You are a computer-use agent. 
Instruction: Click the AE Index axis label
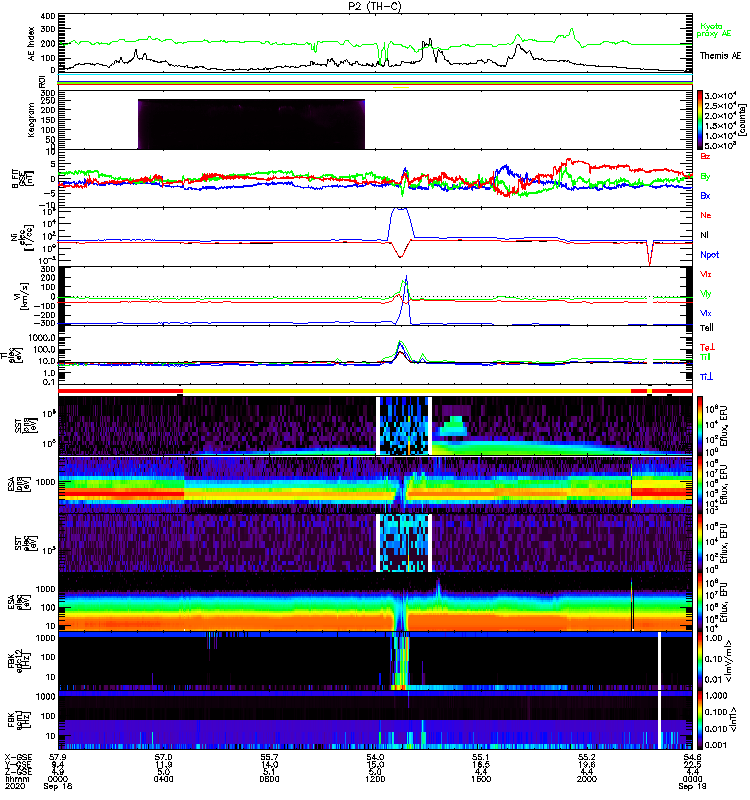(32, 44)
